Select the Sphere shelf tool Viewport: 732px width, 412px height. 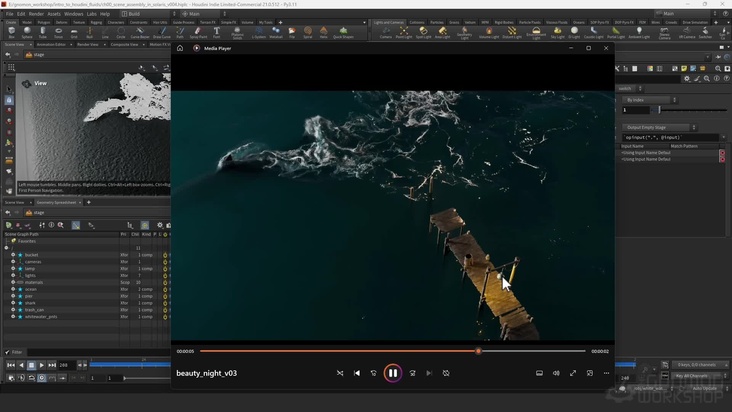pos(27,32)
